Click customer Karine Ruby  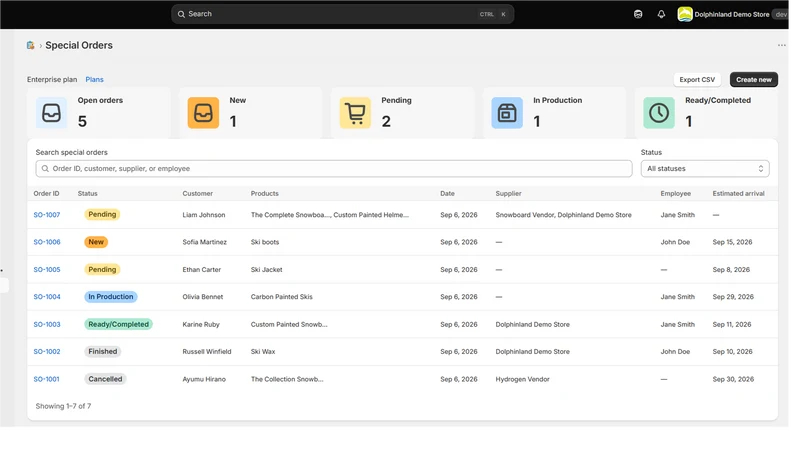201,324
